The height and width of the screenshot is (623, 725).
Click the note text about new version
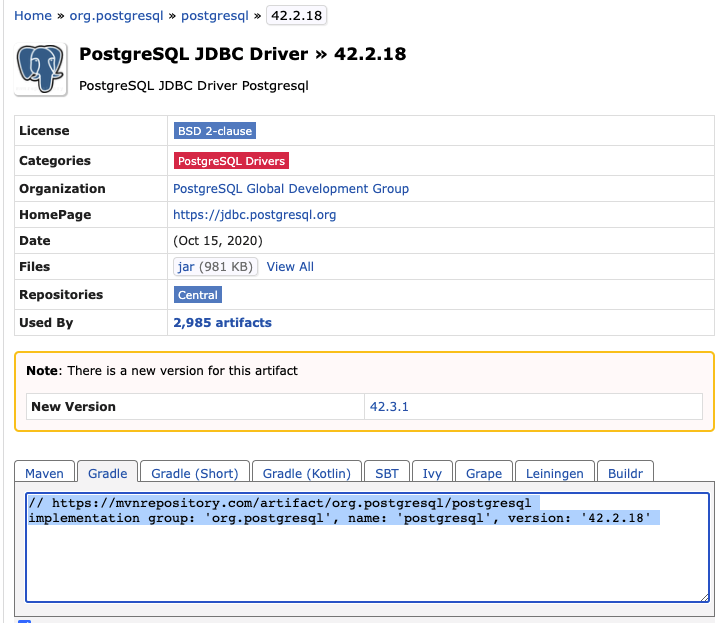click(x=162, y=371)
